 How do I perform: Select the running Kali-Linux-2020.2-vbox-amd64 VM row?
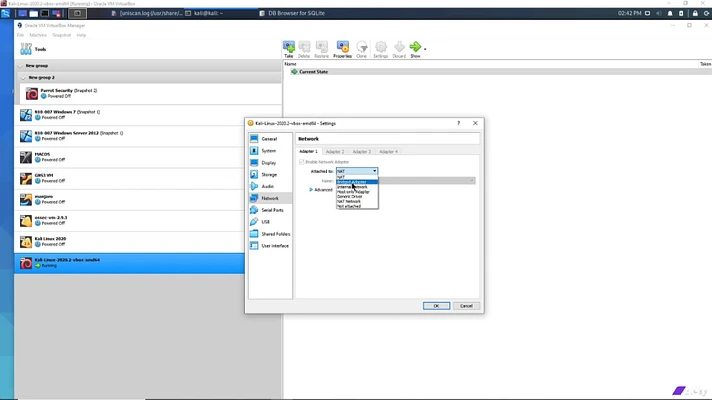pyautogui.click(x=129, y=263)
